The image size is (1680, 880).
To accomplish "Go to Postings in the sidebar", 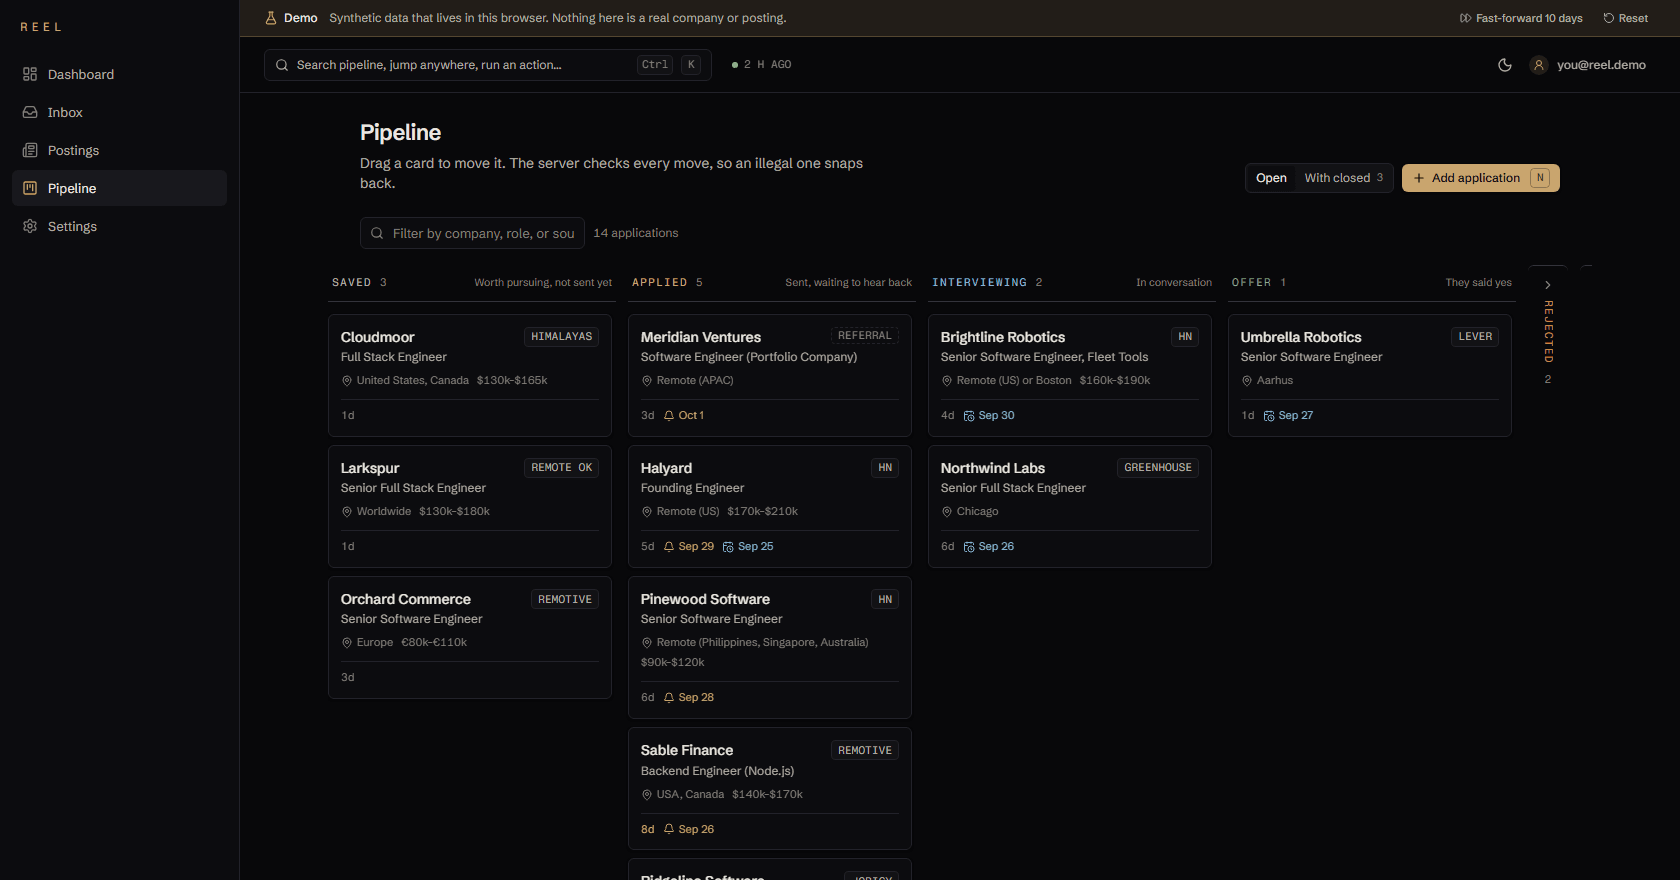I will [x=120, y=150].
